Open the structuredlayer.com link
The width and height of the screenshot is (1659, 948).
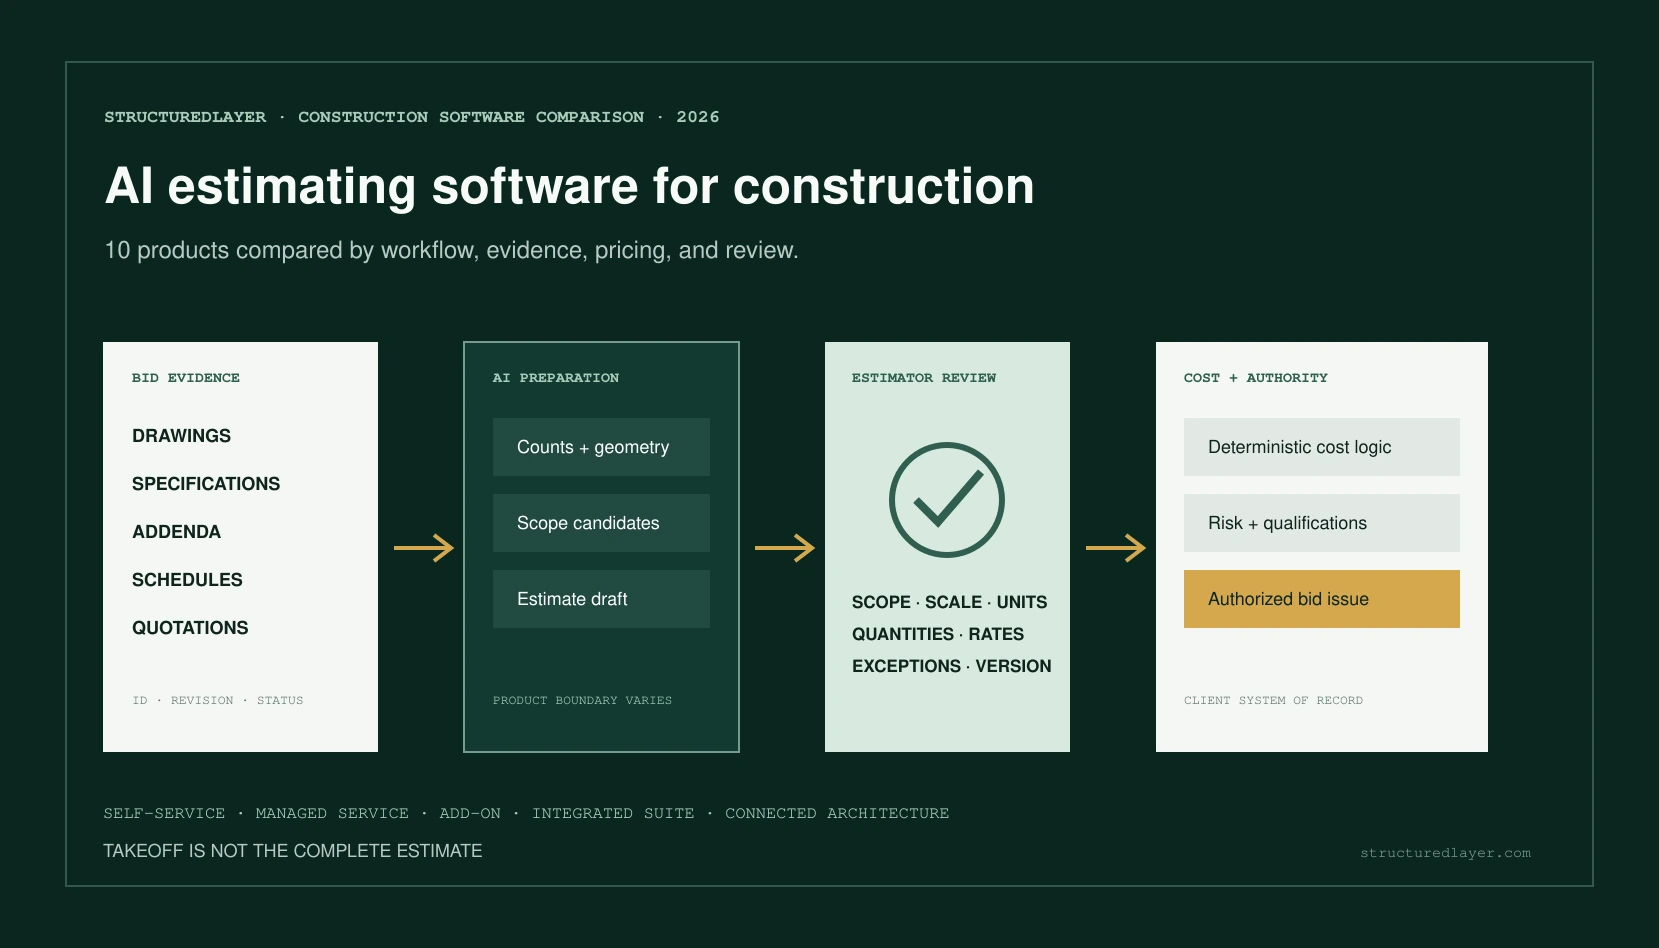click(x=1445, y=853)
